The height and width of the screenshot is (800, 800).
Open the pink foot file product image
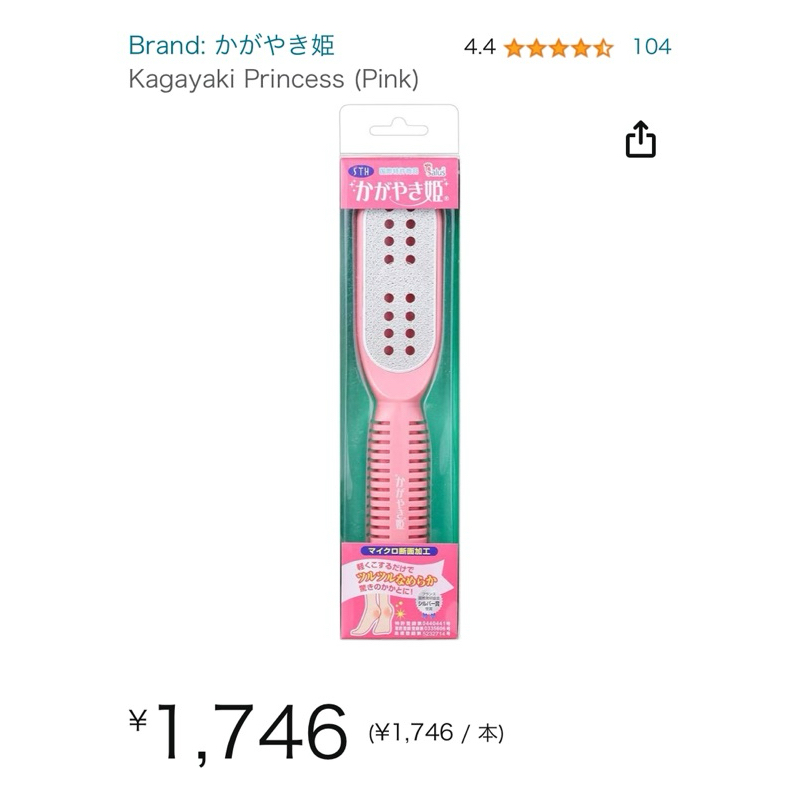(399, 371)
